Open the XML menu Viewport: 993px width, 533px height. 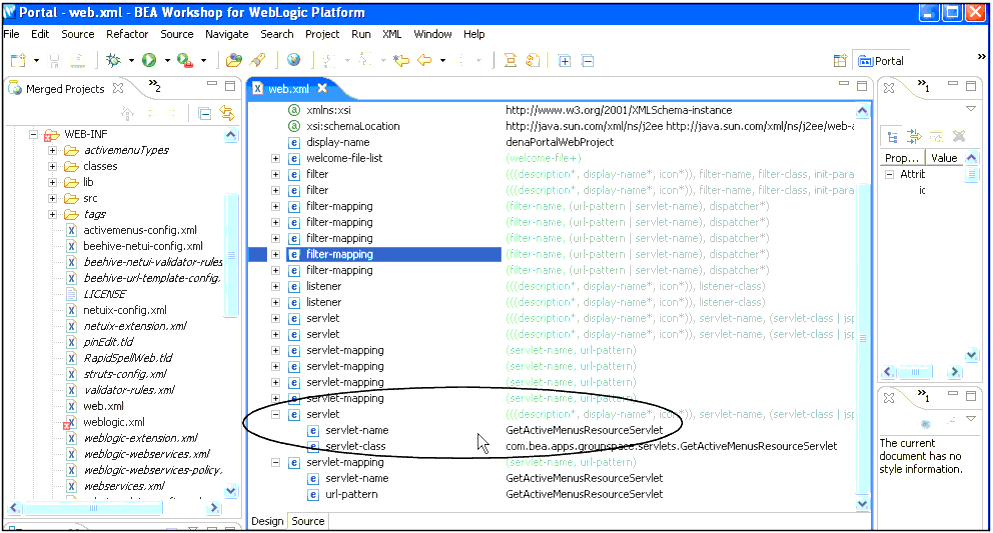click(392, 34)
